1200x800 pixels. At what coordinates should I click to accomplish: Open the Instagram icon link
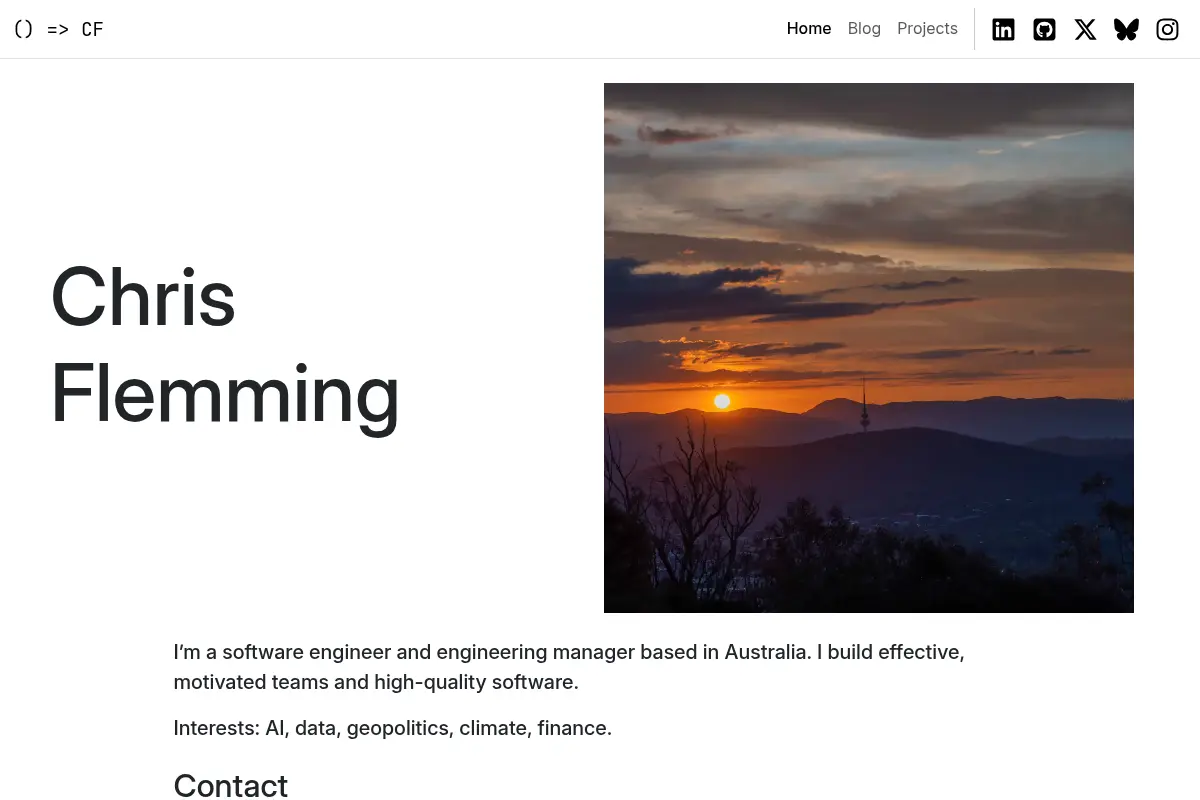1167,29
